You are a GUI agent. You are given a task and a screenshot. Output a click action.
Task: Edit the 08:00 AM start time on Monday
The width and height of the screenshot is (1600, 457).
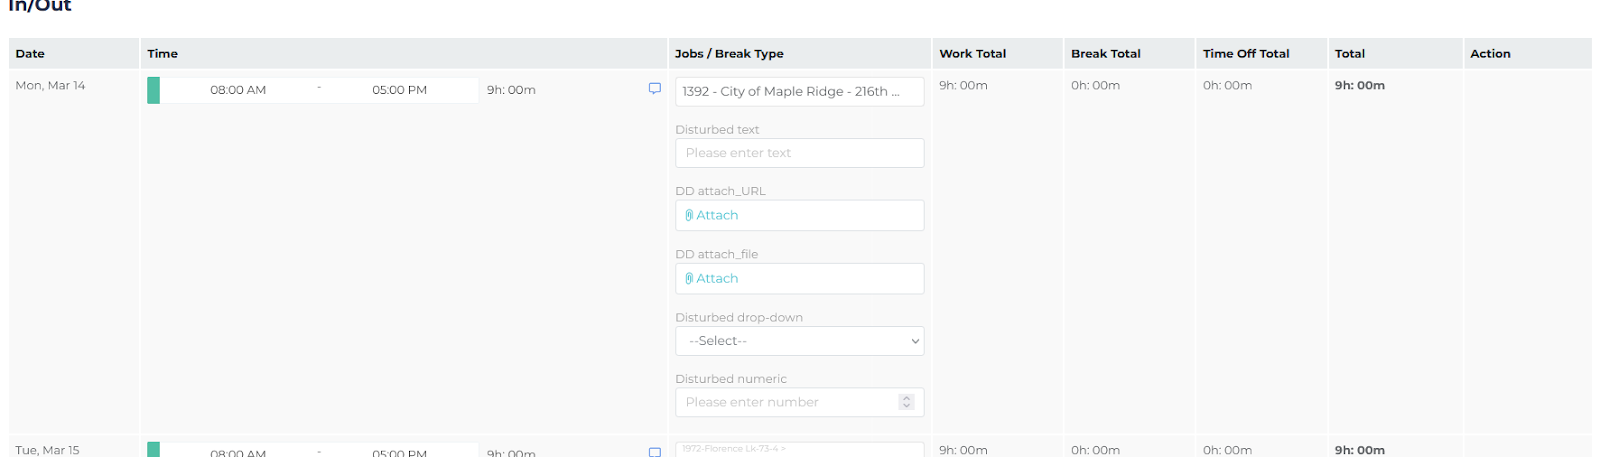point(238,90)
